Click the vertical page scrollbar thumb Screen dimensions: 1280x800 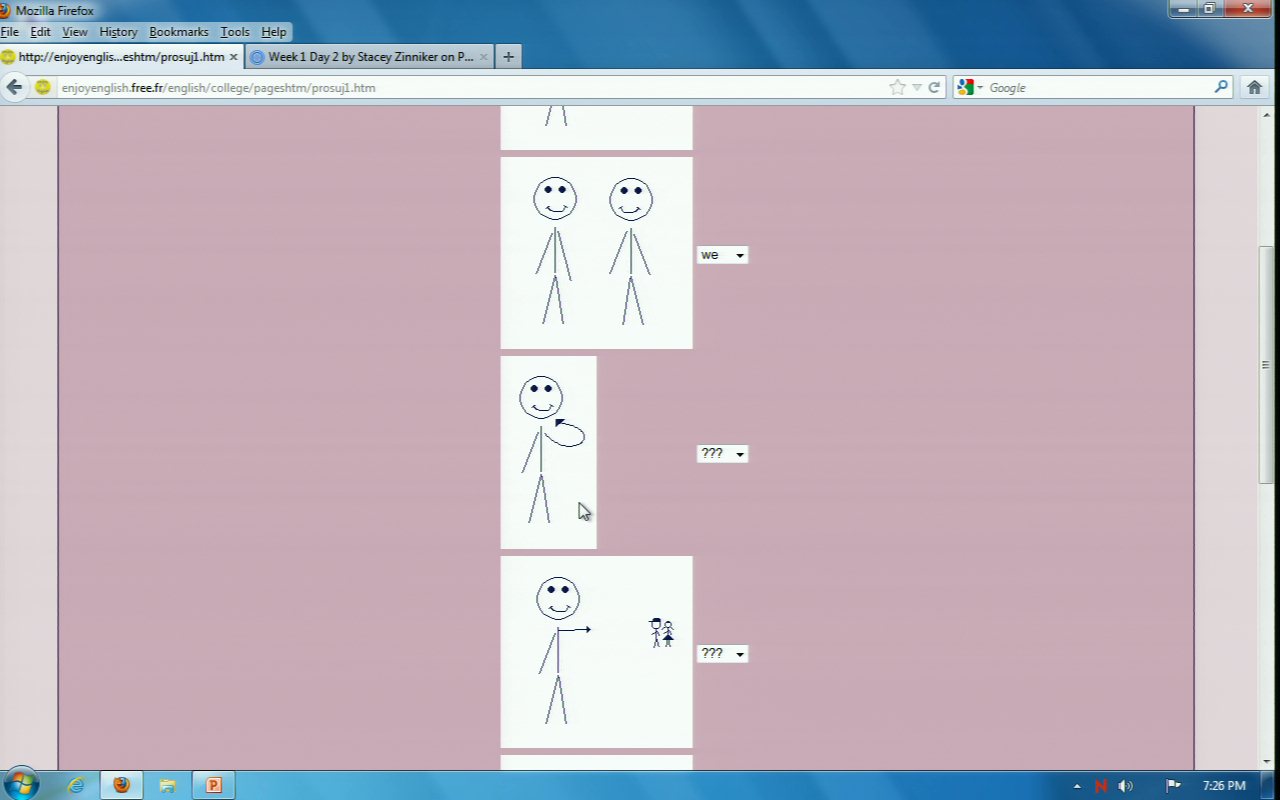point(1265,365)
